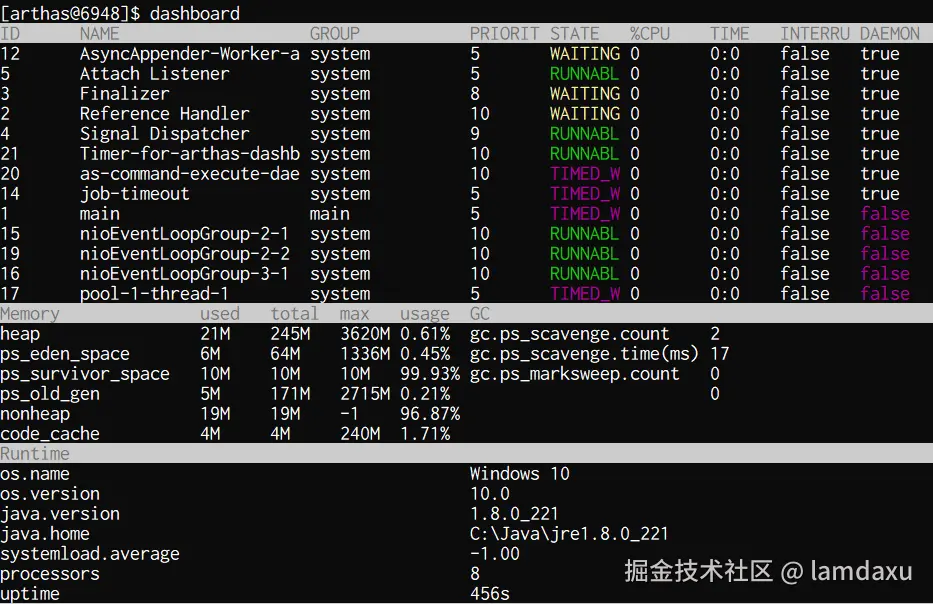Image resolution: width=933 pixels, height=604 pixels.
Task: Click the 'Windows 10' os value
Action: pos(519,474)
